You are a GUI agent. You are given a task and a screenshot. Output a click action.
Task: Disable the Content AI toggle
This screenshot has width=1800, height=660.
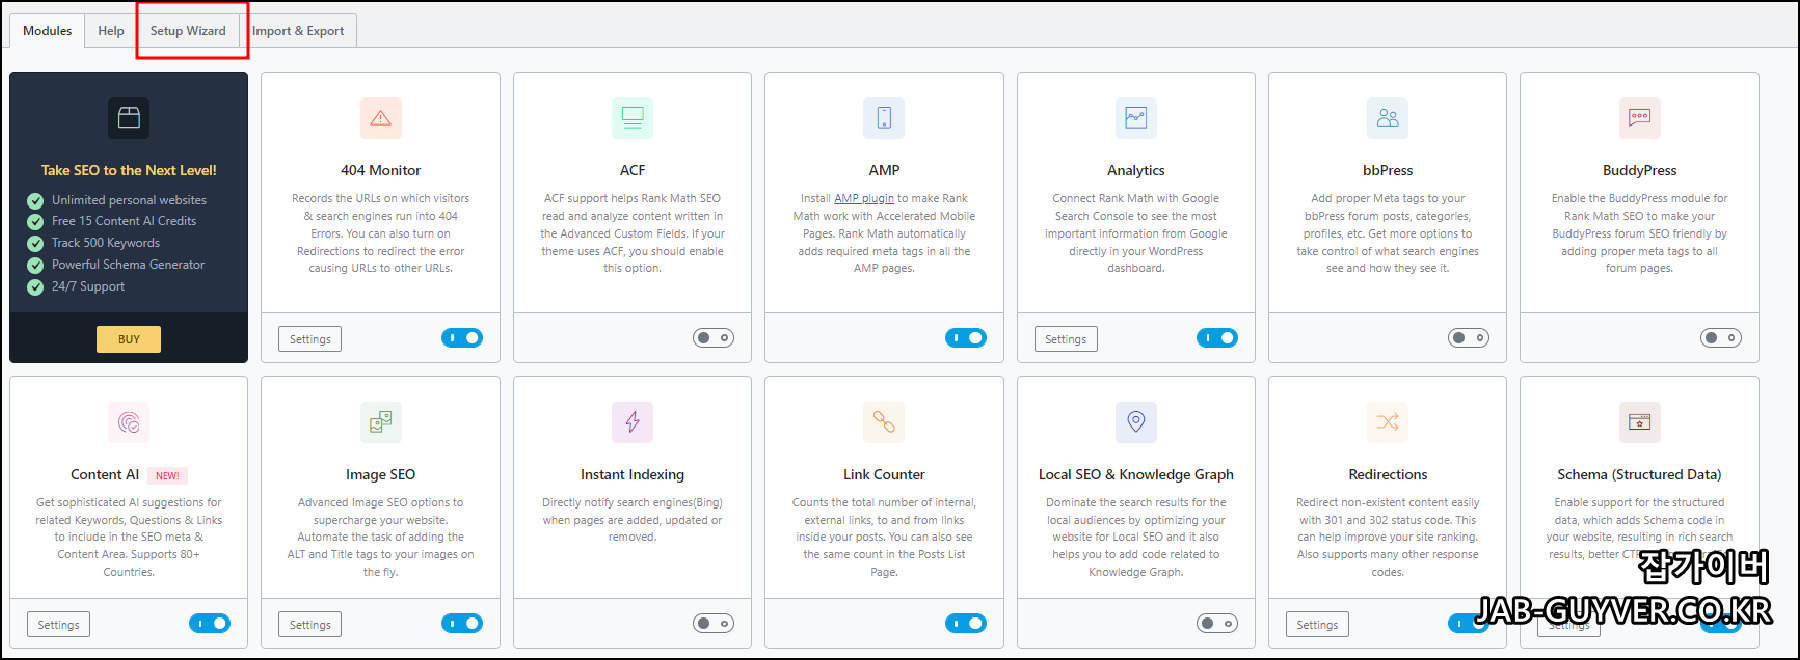pyautogui.click(x=210, y=624)
